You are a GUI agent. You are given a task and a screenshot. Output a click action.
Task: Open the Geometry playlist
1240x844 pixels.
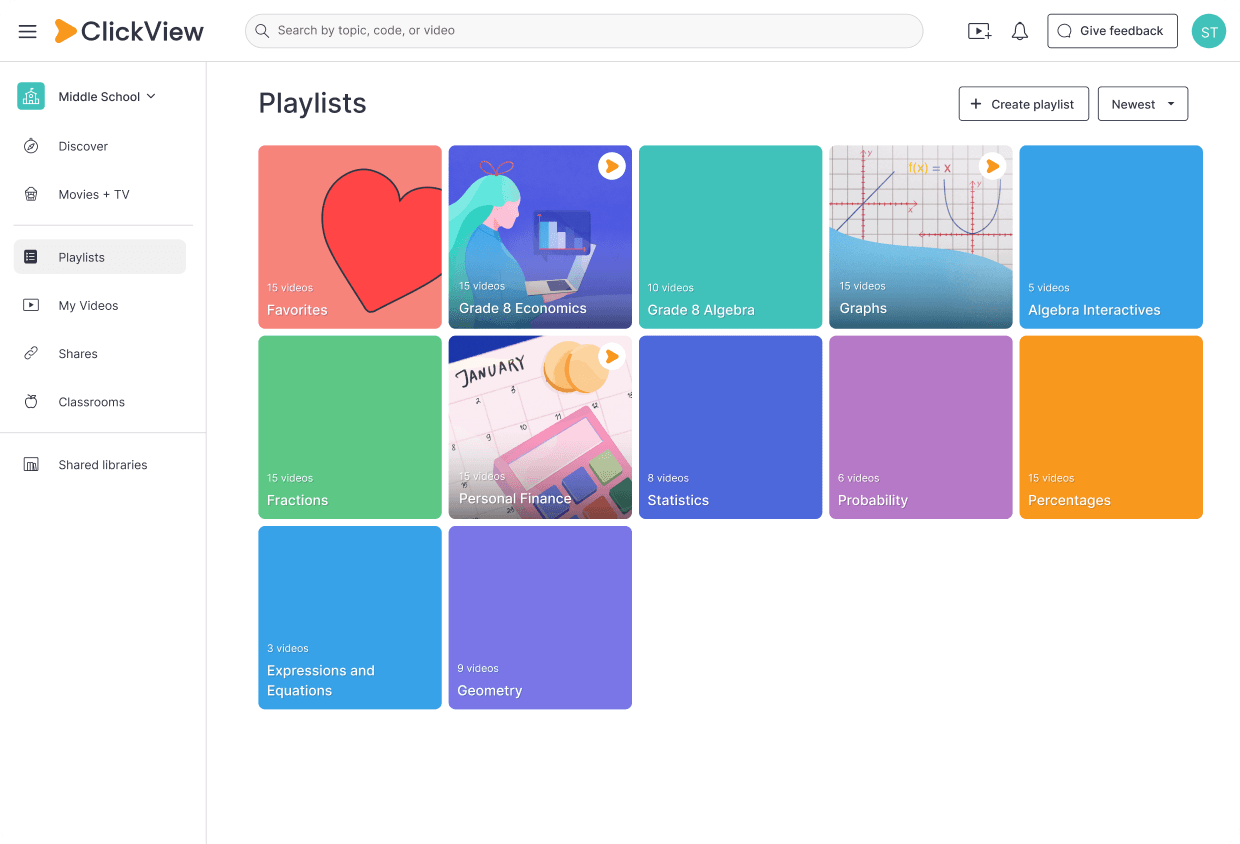coord(540,618)
